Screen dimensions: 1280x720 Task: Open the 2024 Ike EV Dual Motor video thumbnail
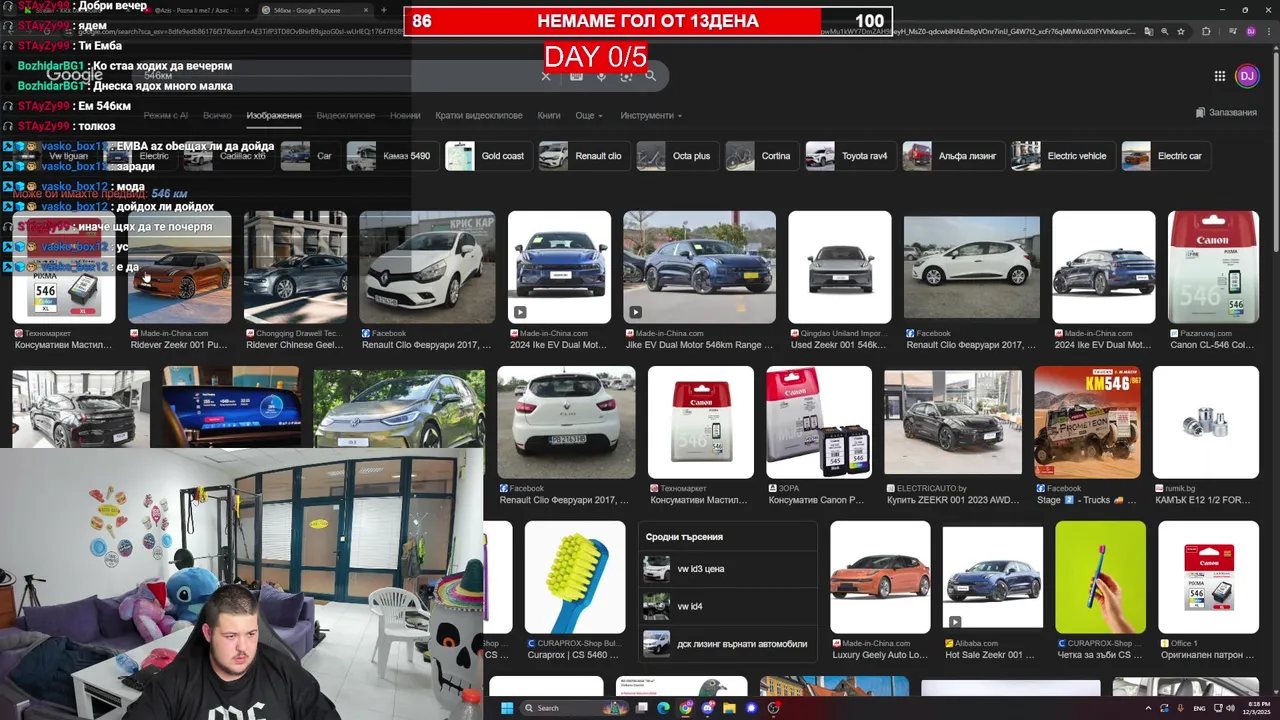[x=559, y=267]
